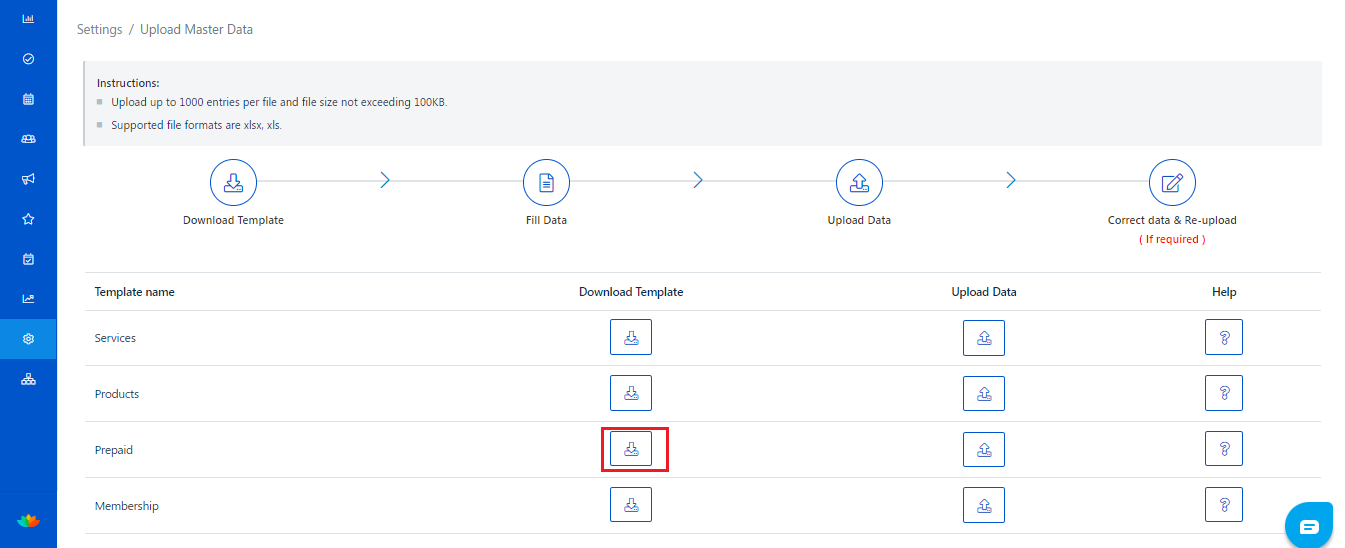Click the checkmark circle sidebar icon
The height and width of the screenshot is (548, 1345).
pyautogui.click(x=28, y=59)
